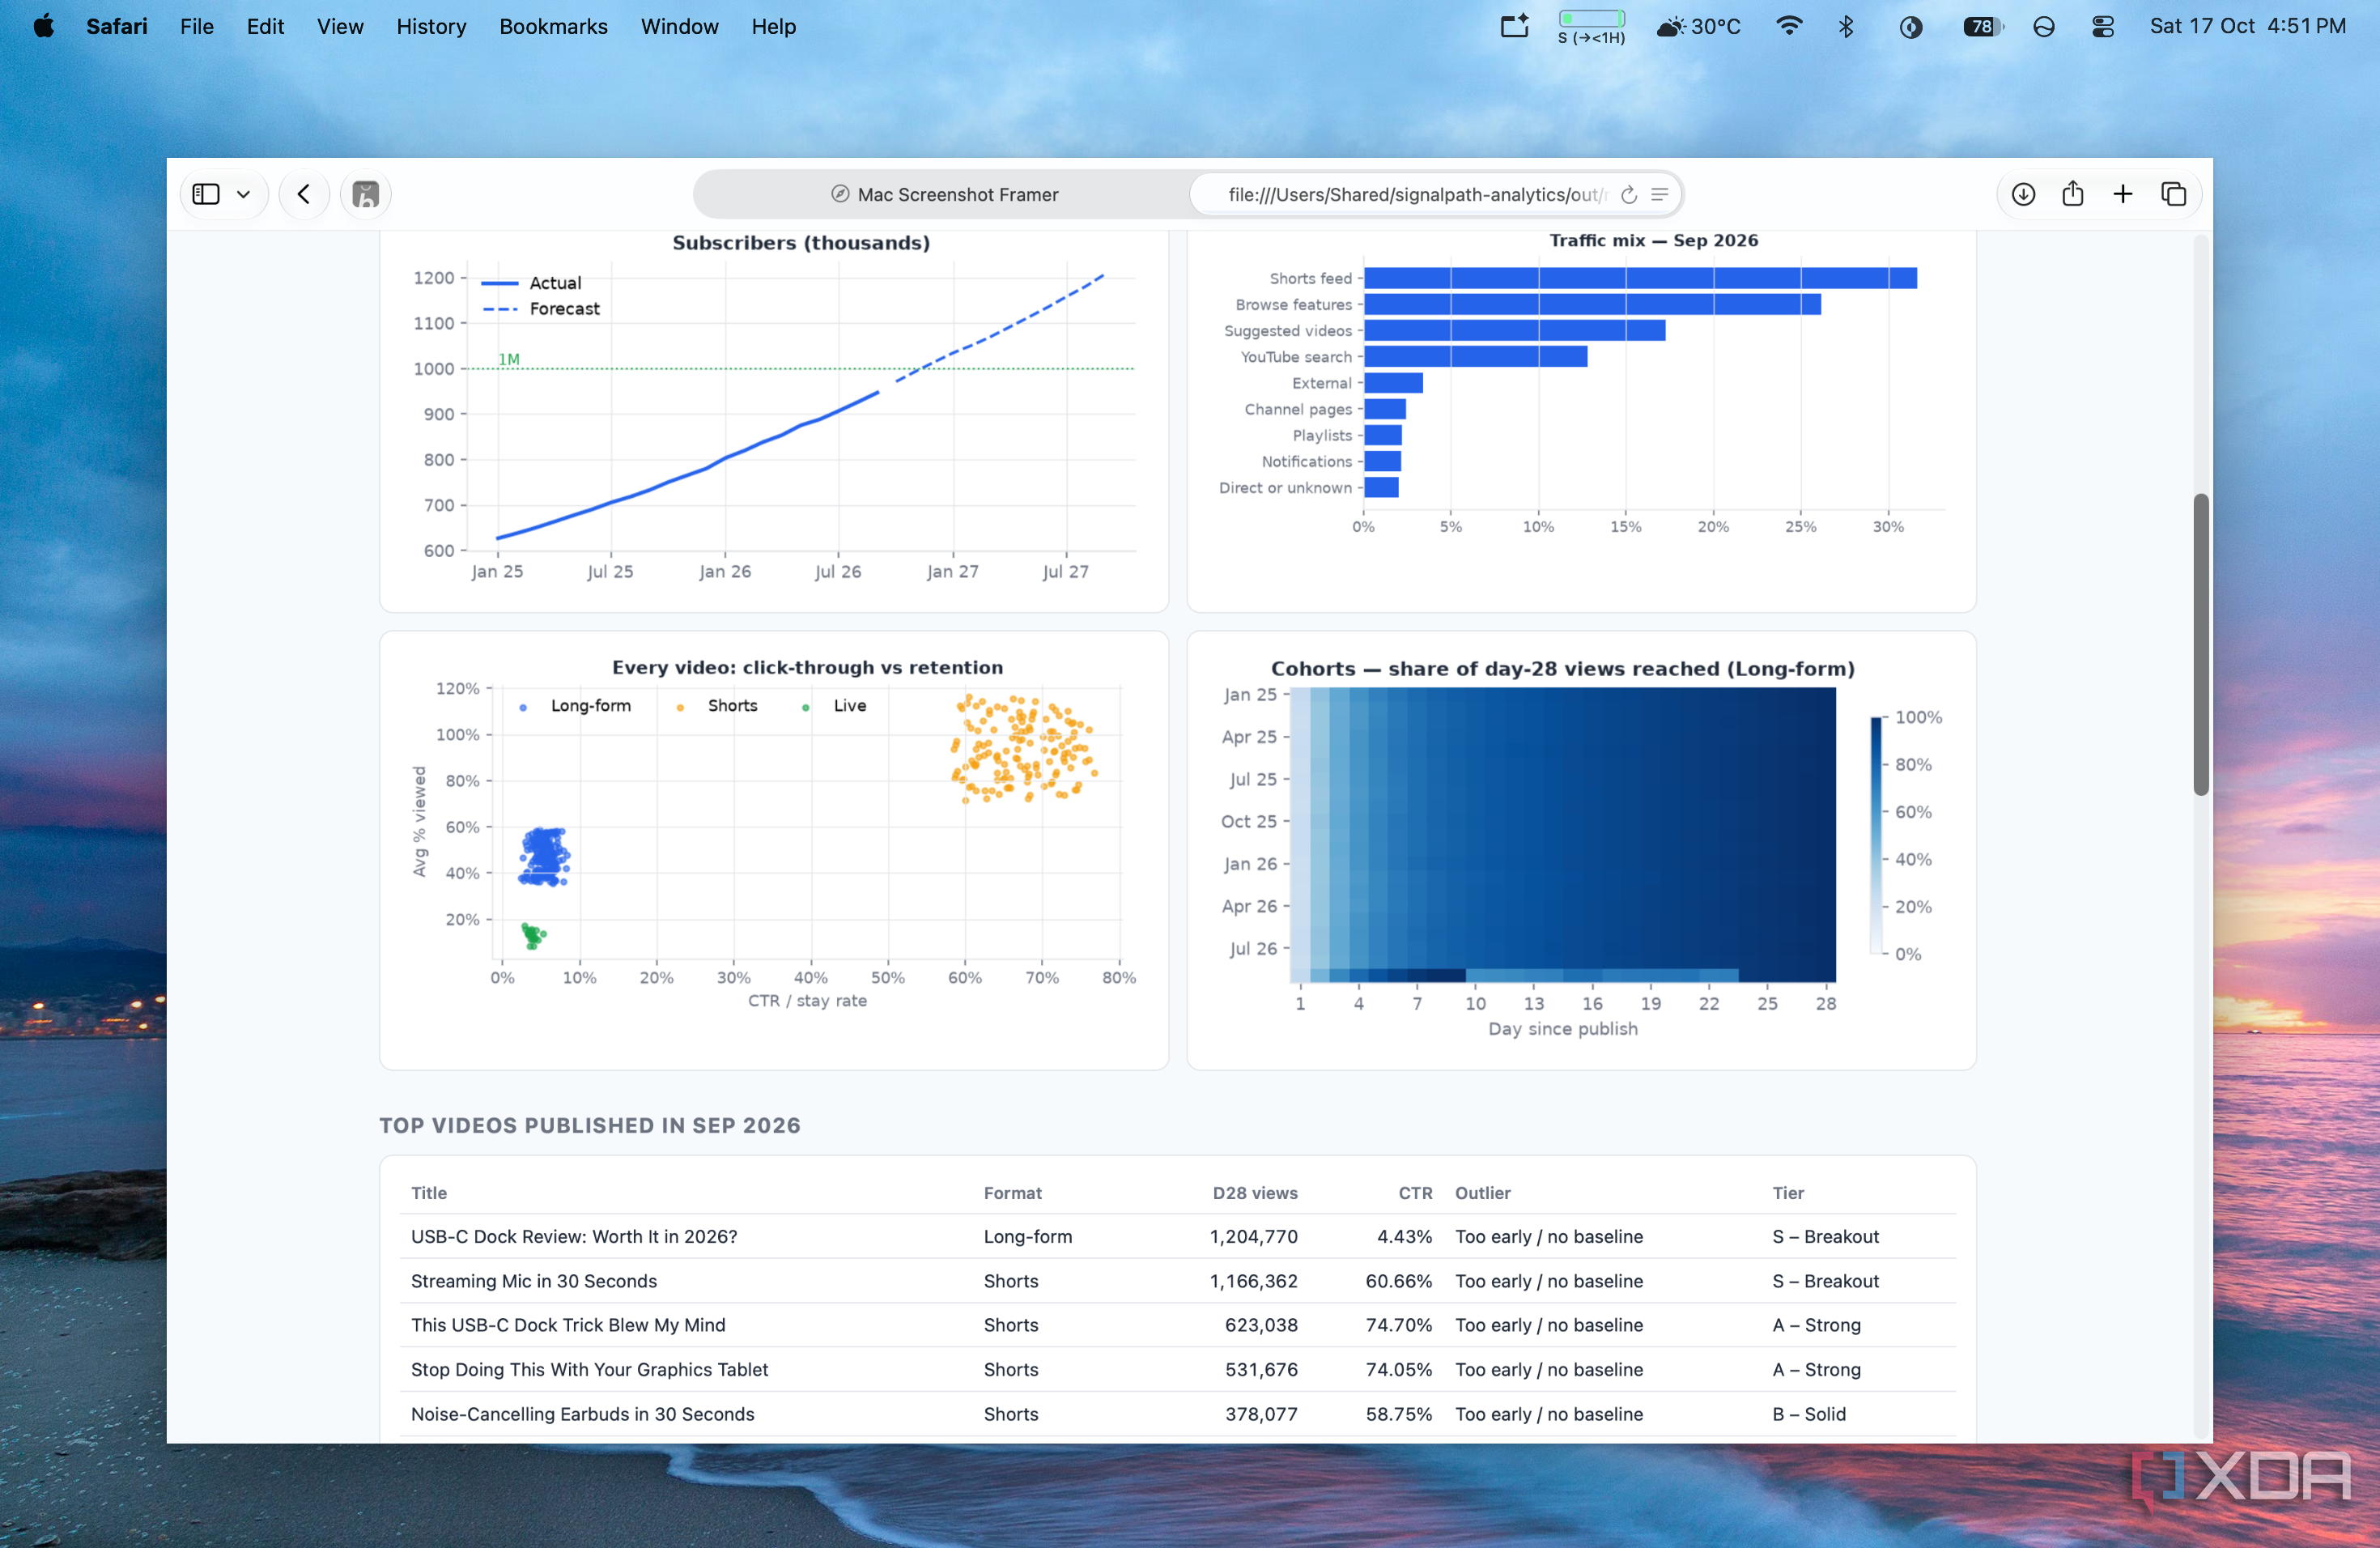
Task: Select "USB-C Dock Review: Worth It in 2026?"
Action: click(x=574, y=1236)
